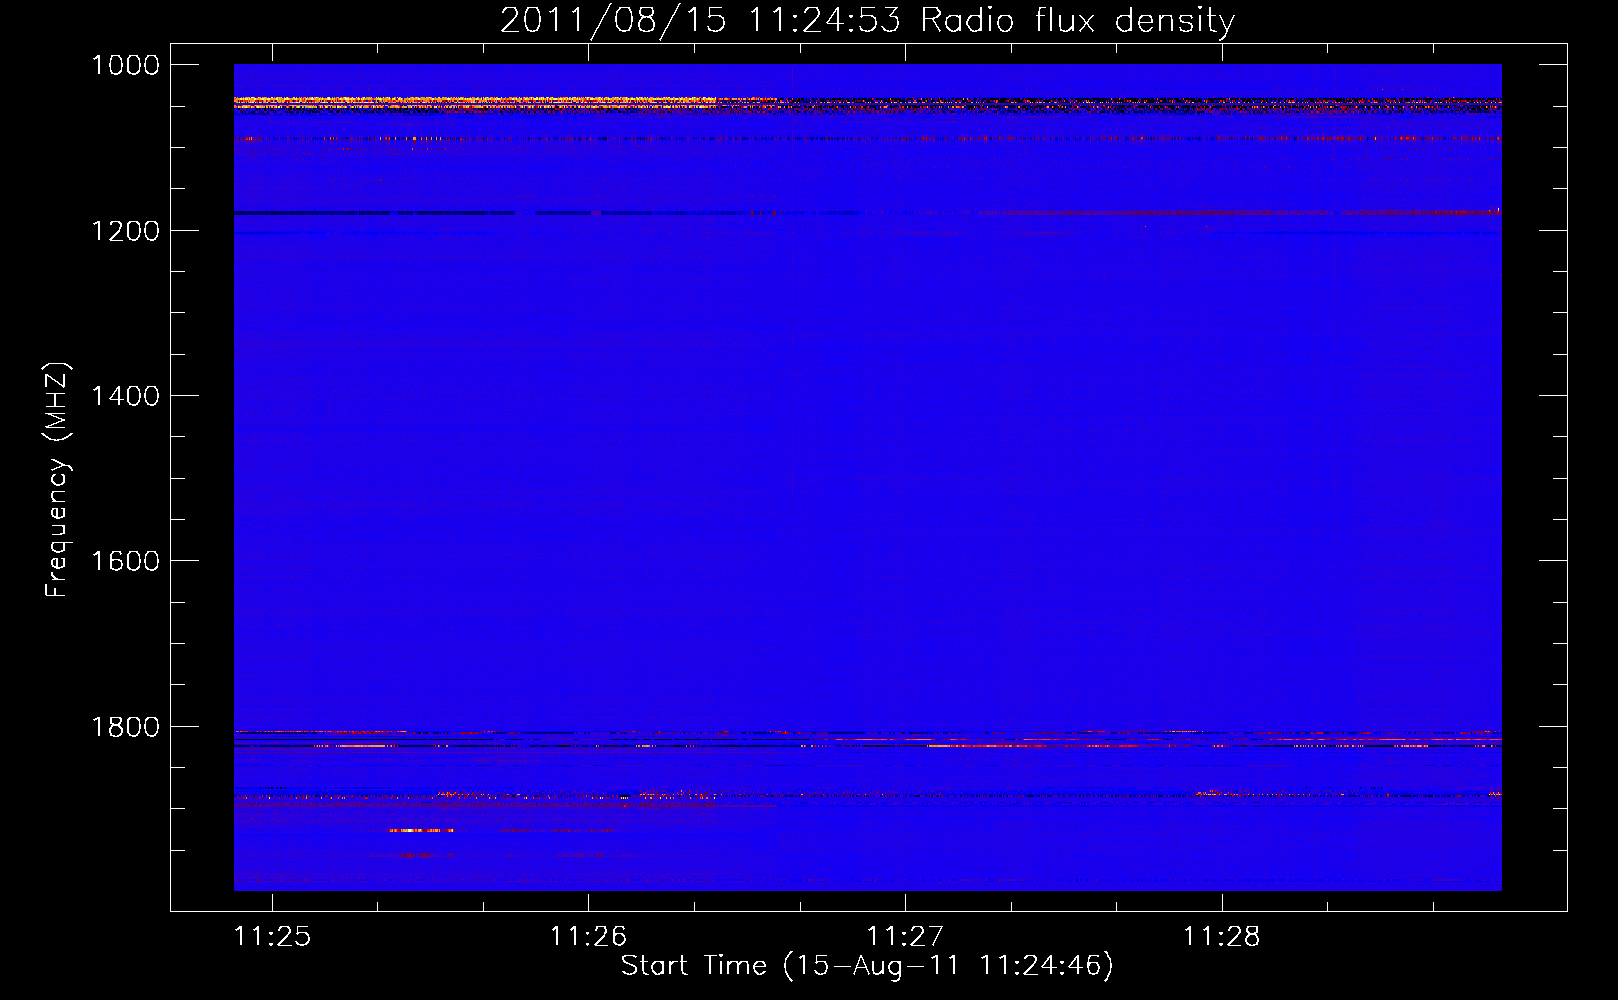Click the 'Start Time (15-Aug-11 11:24:46)' label
1618x1000 pixels.
pyautogui.click(x=867, y=966)
